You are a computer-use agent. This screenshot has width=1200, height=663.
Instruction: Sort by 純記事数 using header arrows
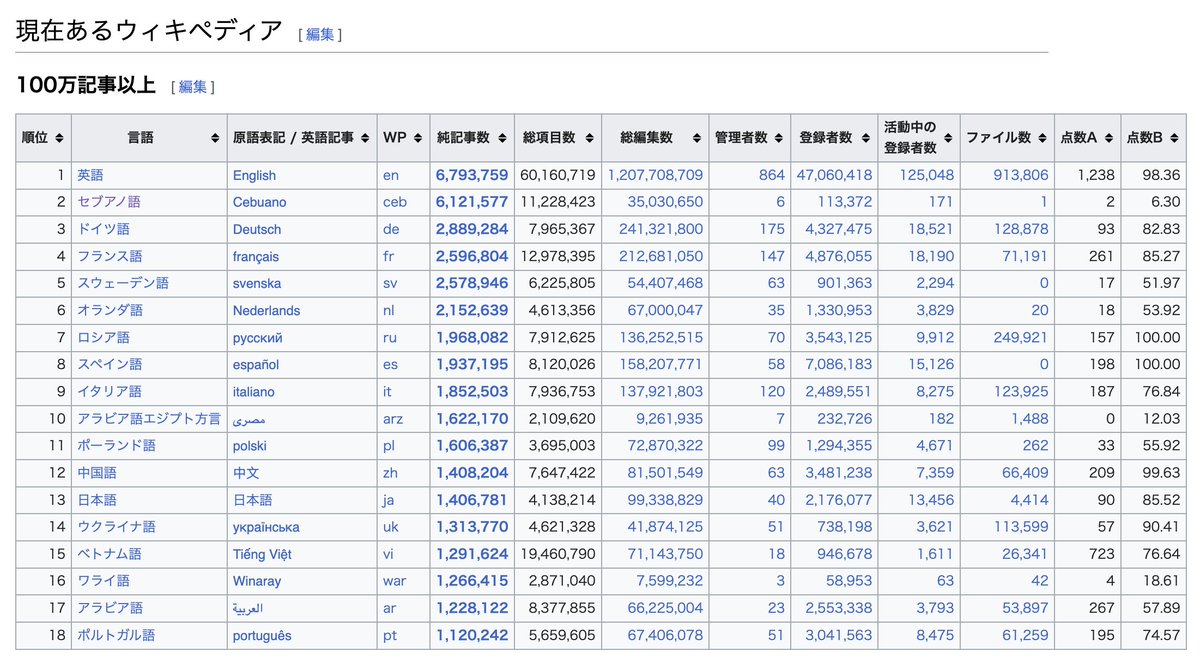click(x=501, y=138)
